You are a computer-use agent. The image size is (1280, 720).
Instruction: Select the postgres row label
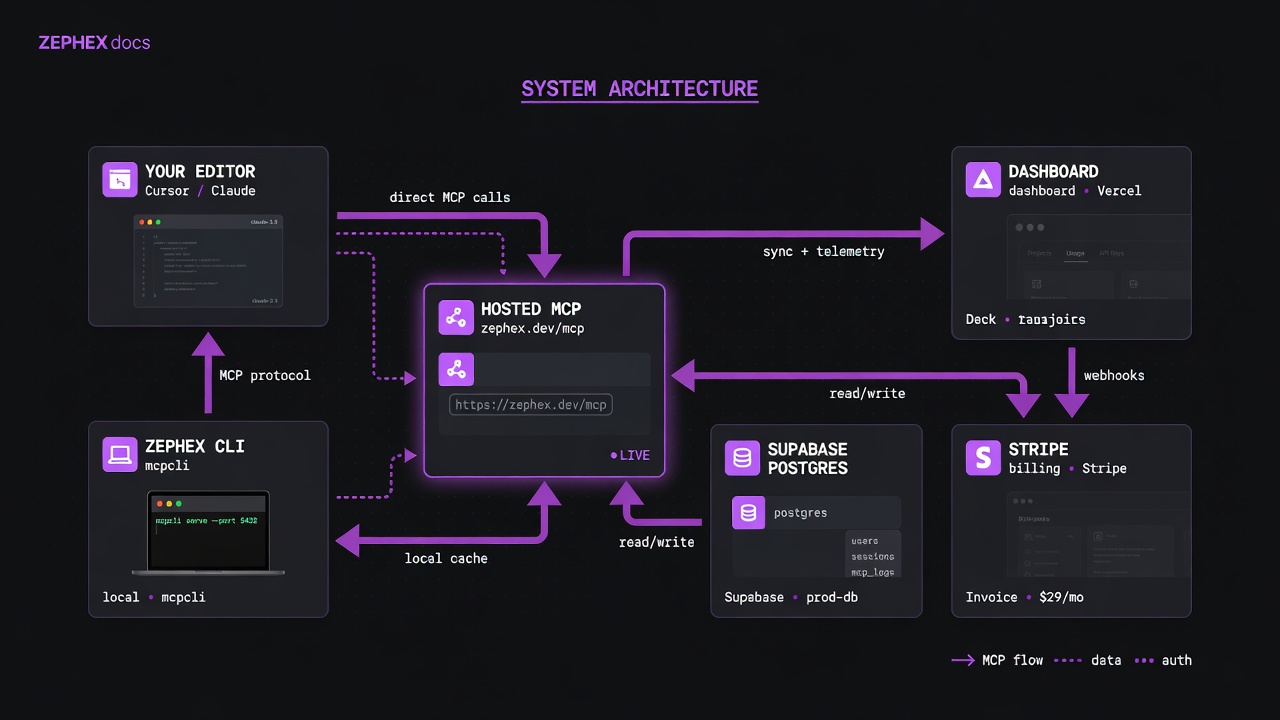800,513
